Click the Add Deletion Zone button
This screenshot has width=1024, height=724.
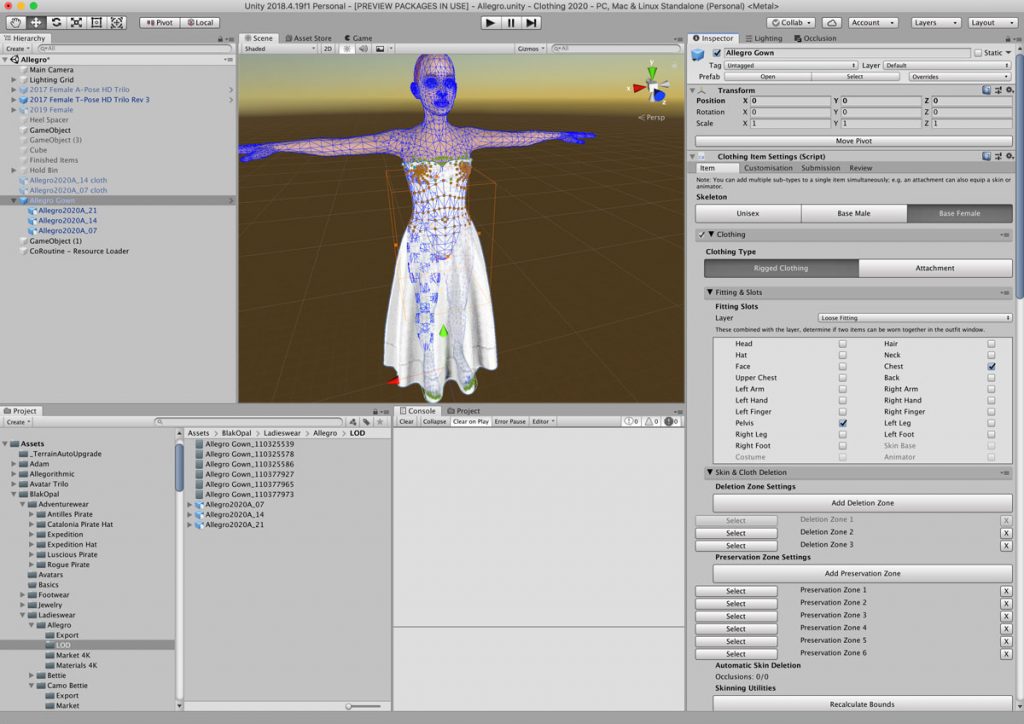coord(862,503)
